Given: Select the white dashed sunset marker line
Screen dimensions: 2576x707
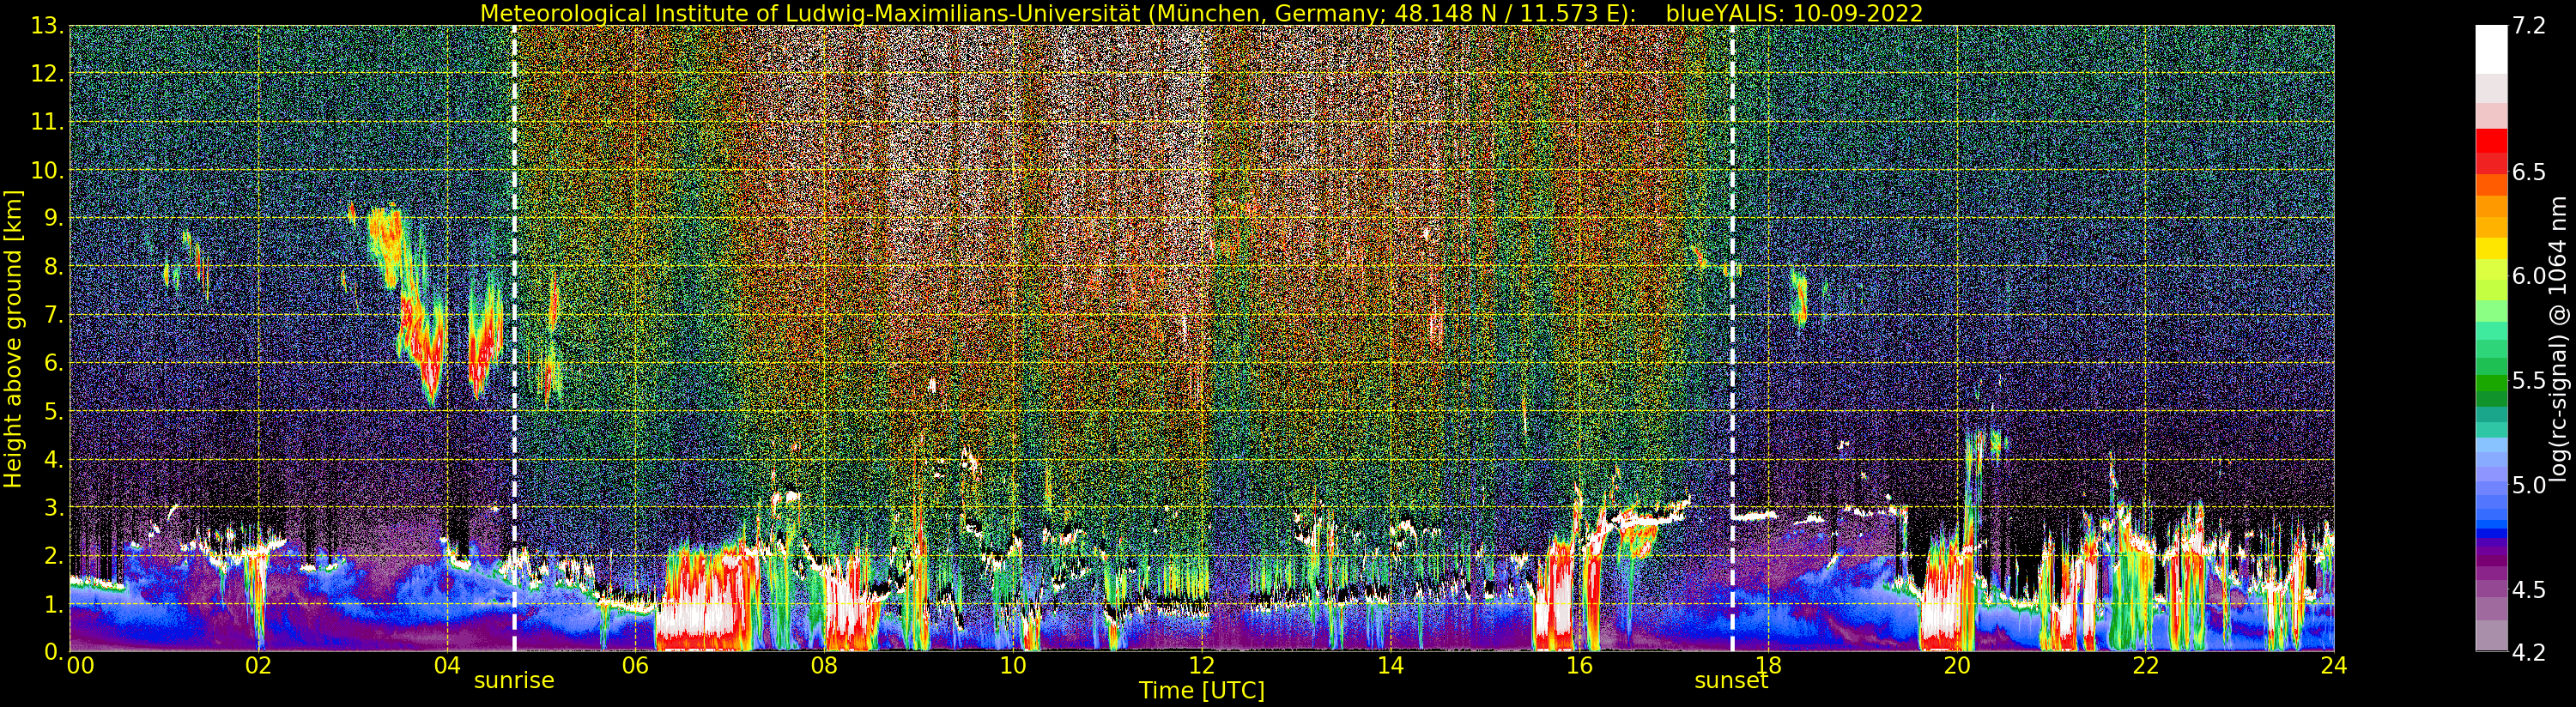Looking at the screenshot, I should (x=1732, y=338).
